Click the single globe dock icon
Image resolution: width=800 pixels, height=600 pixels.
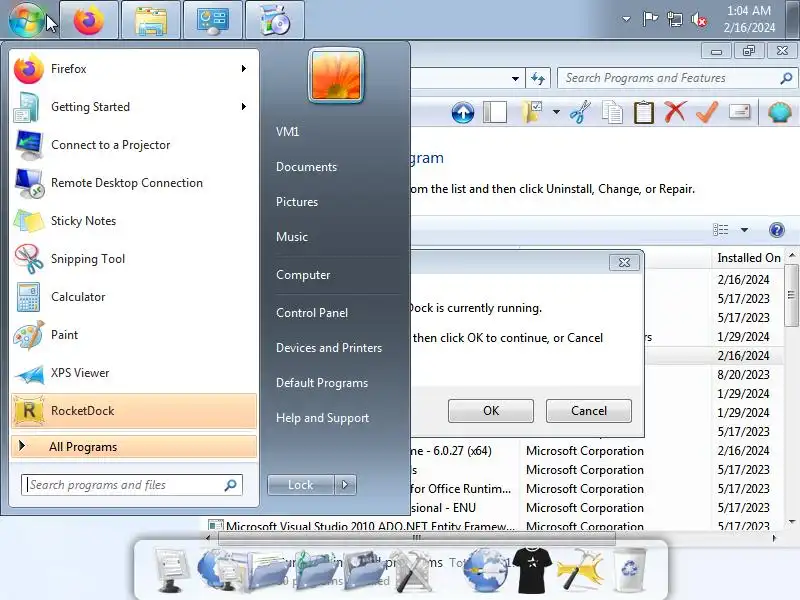485,569
